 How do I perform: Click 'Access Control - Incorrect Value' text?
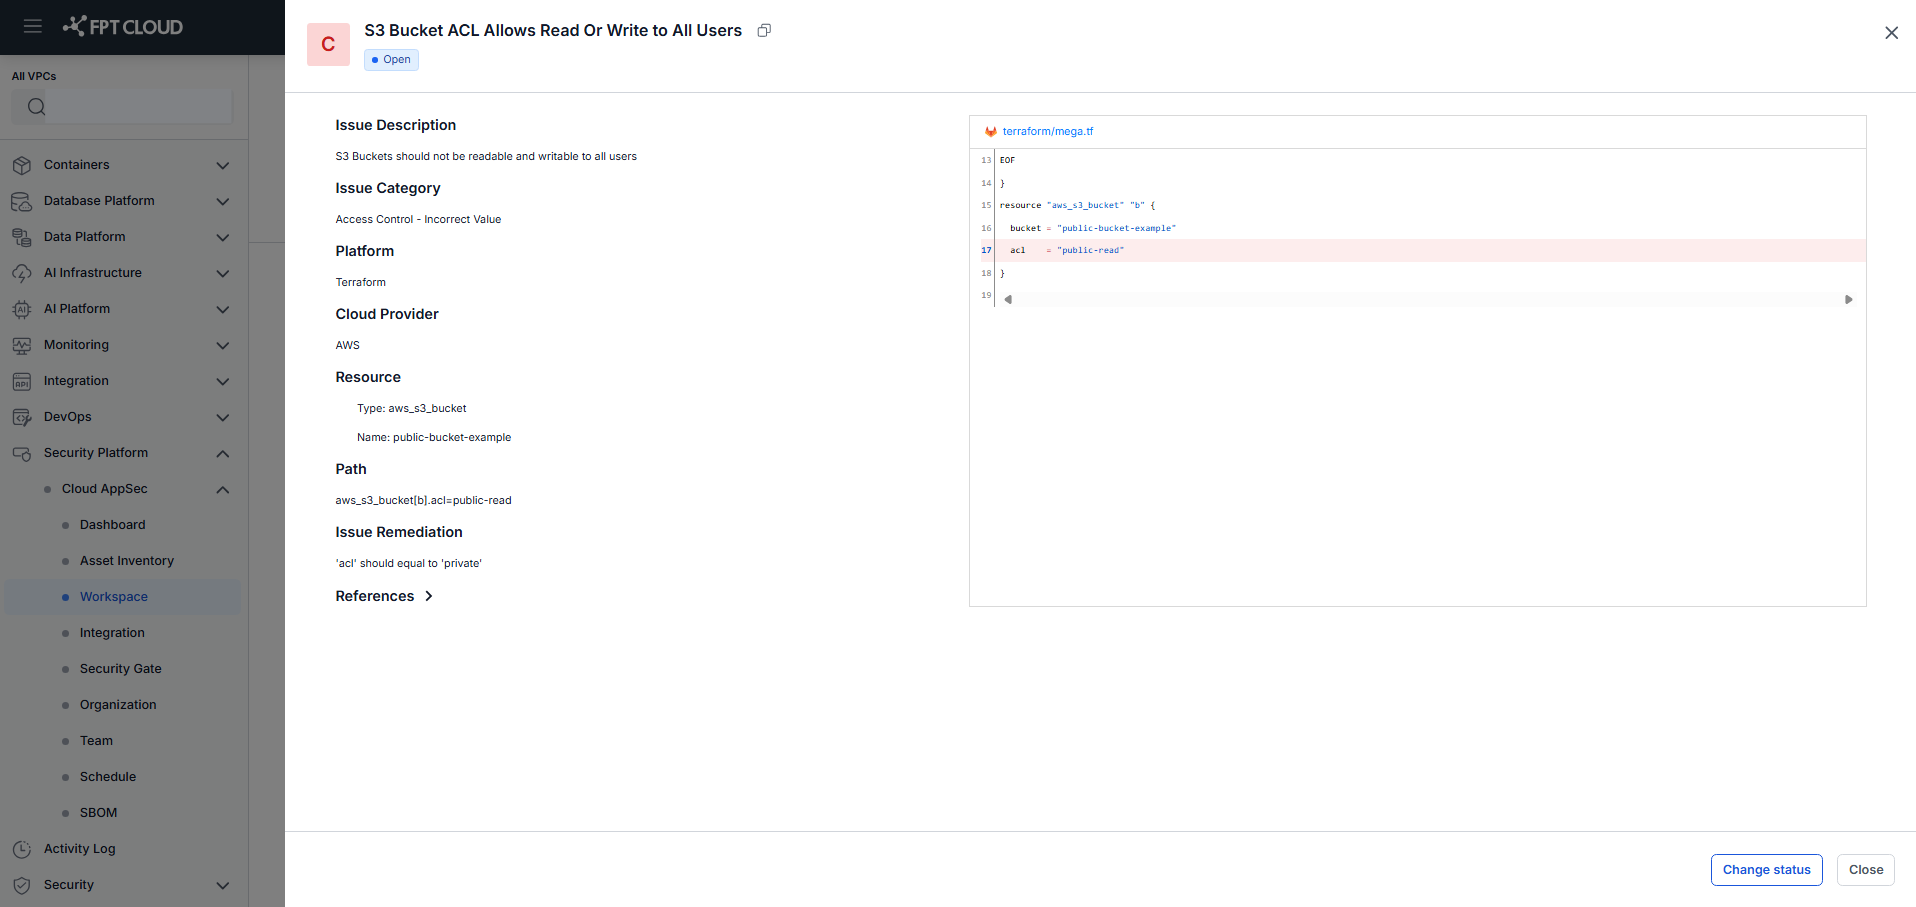pos(419,219)
